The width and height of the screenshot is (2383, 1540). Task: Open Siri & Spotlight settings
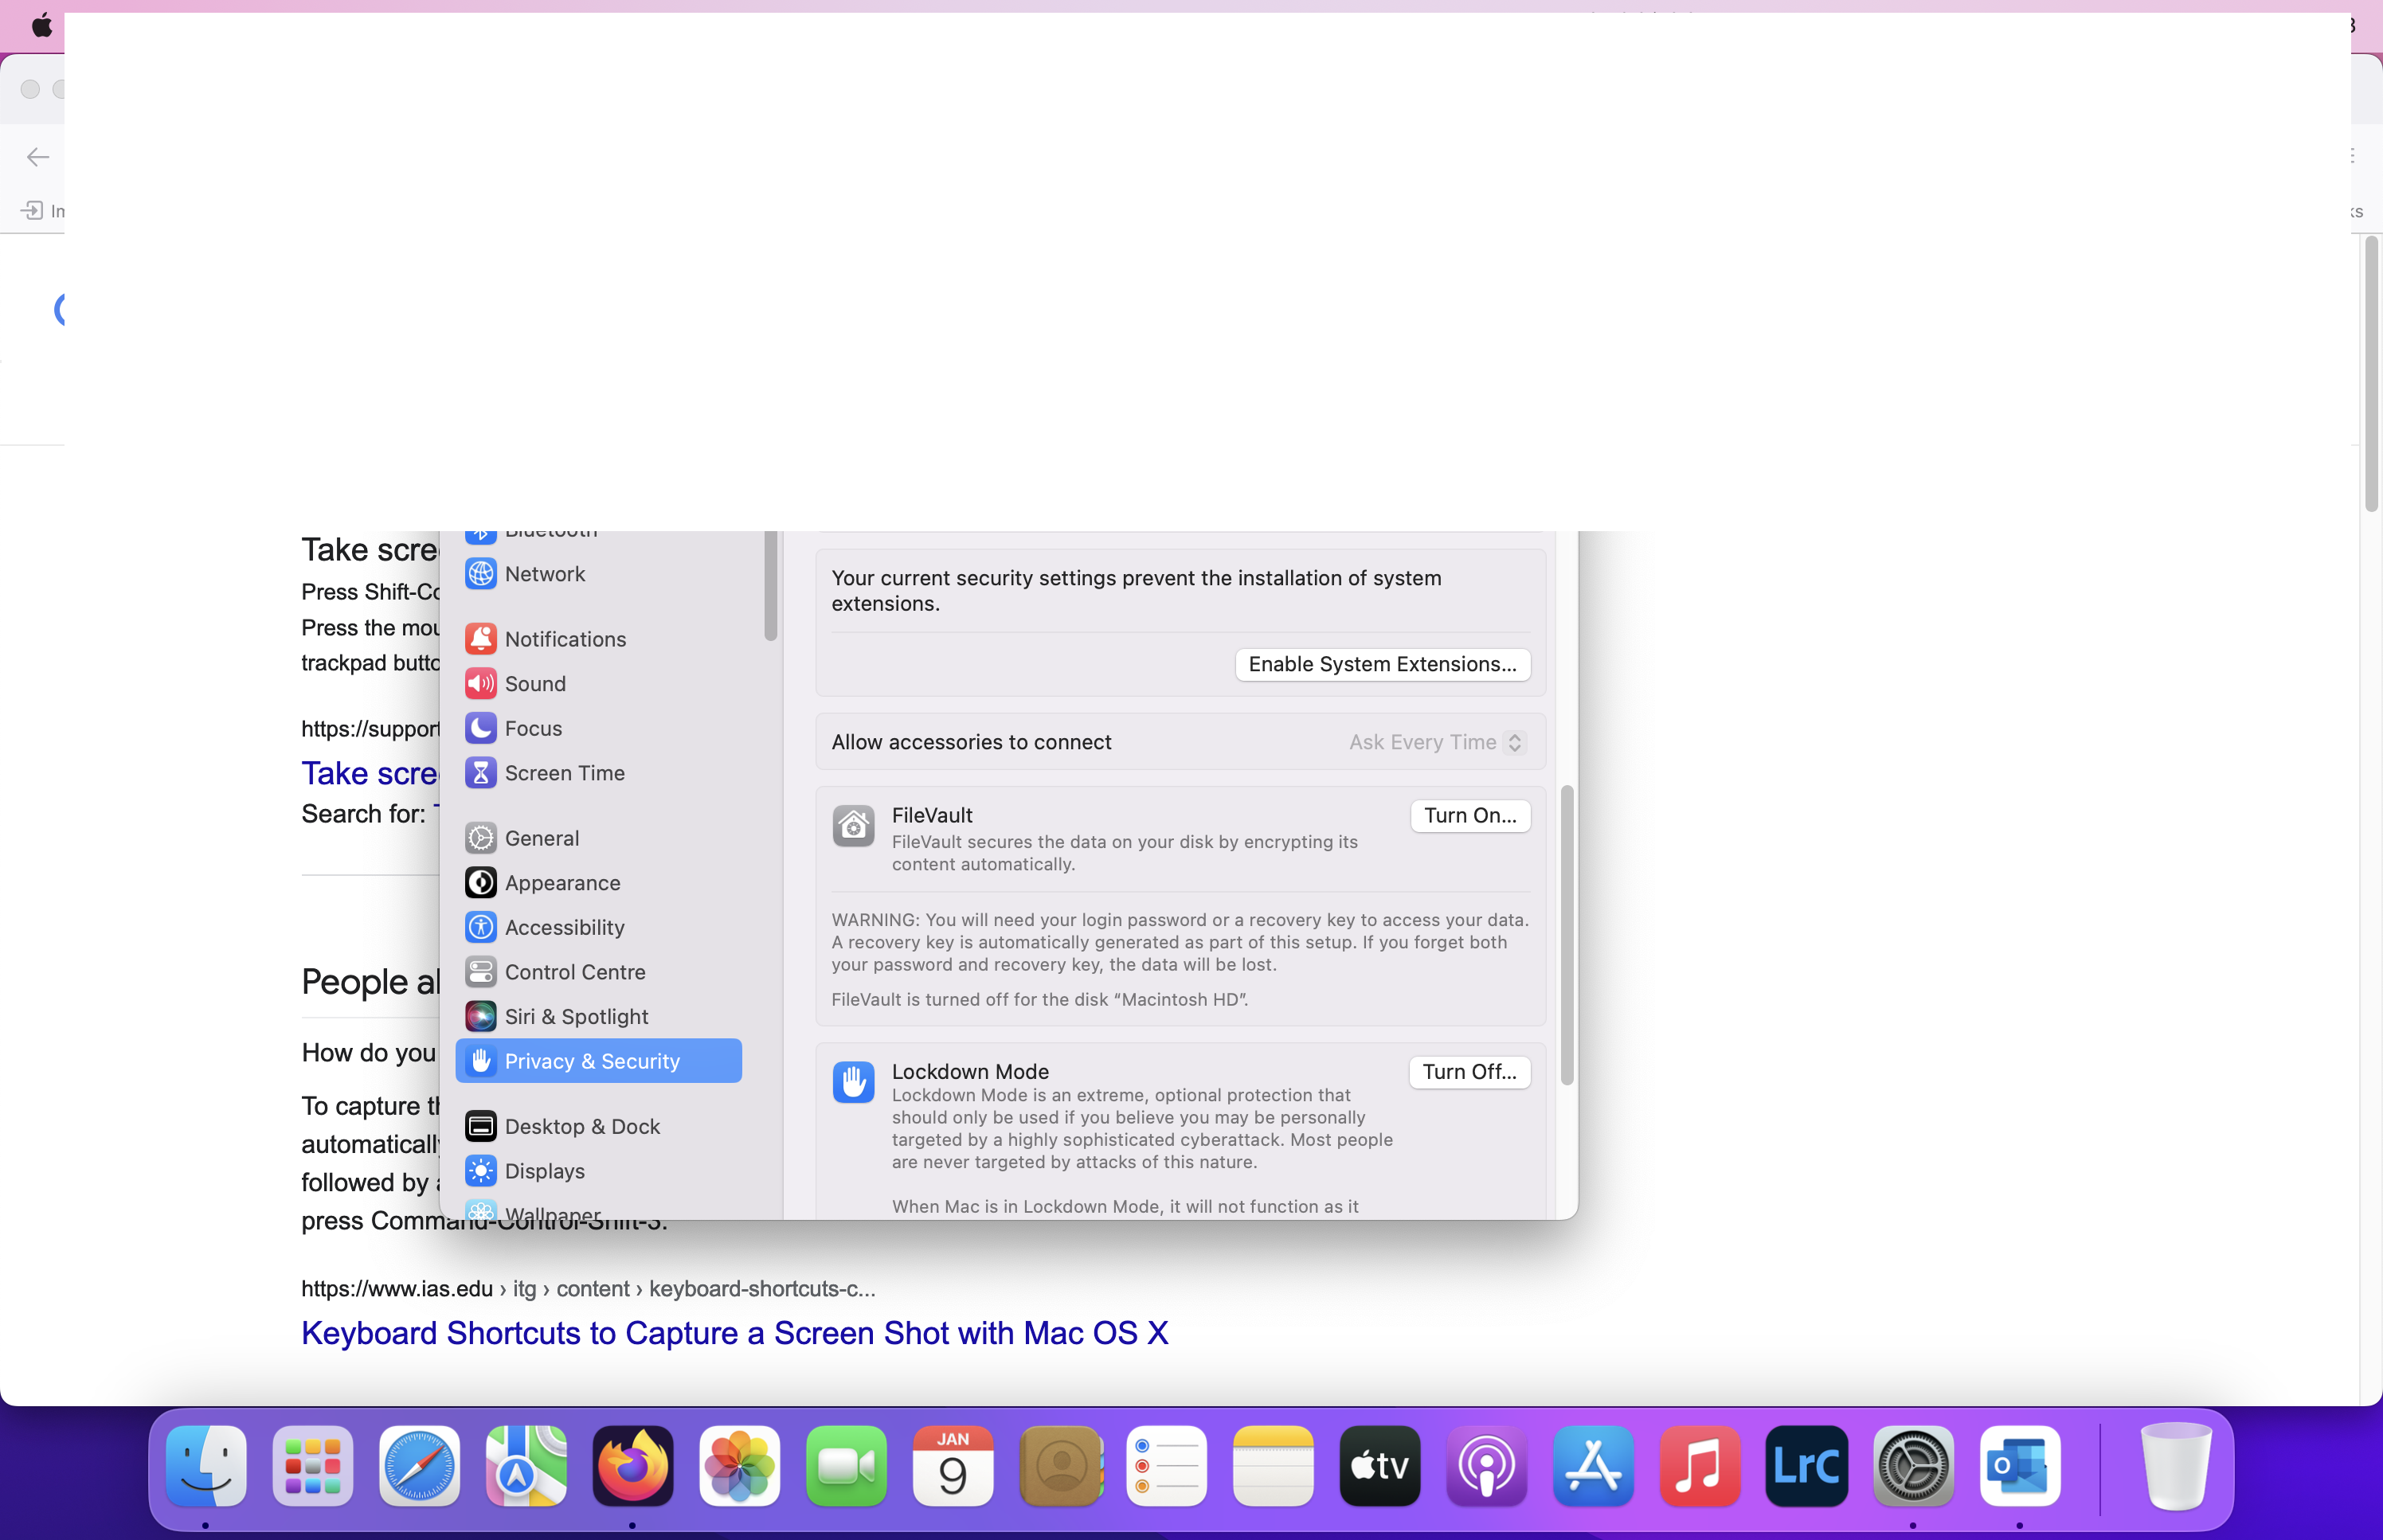(x=575, y=1017)
